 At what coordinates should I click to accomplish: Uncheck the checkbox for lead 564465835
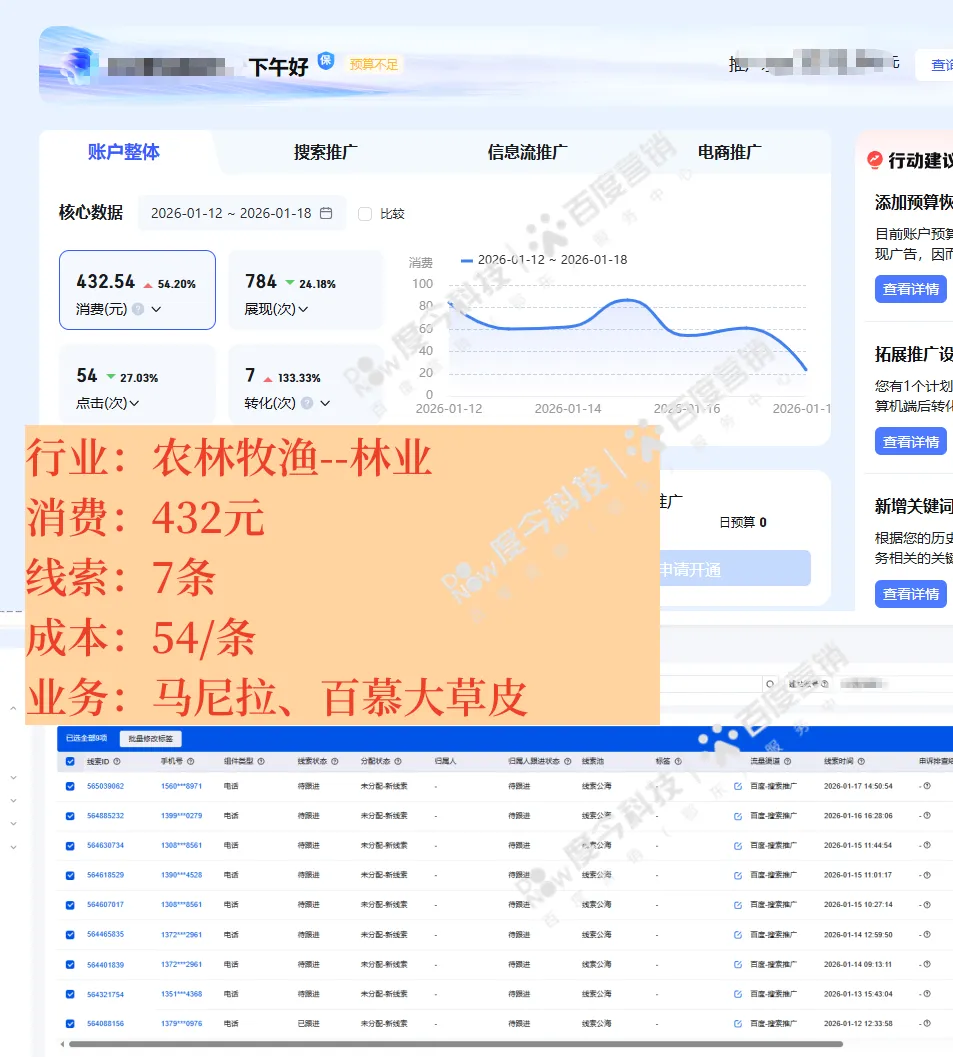[x=70, y=934]
